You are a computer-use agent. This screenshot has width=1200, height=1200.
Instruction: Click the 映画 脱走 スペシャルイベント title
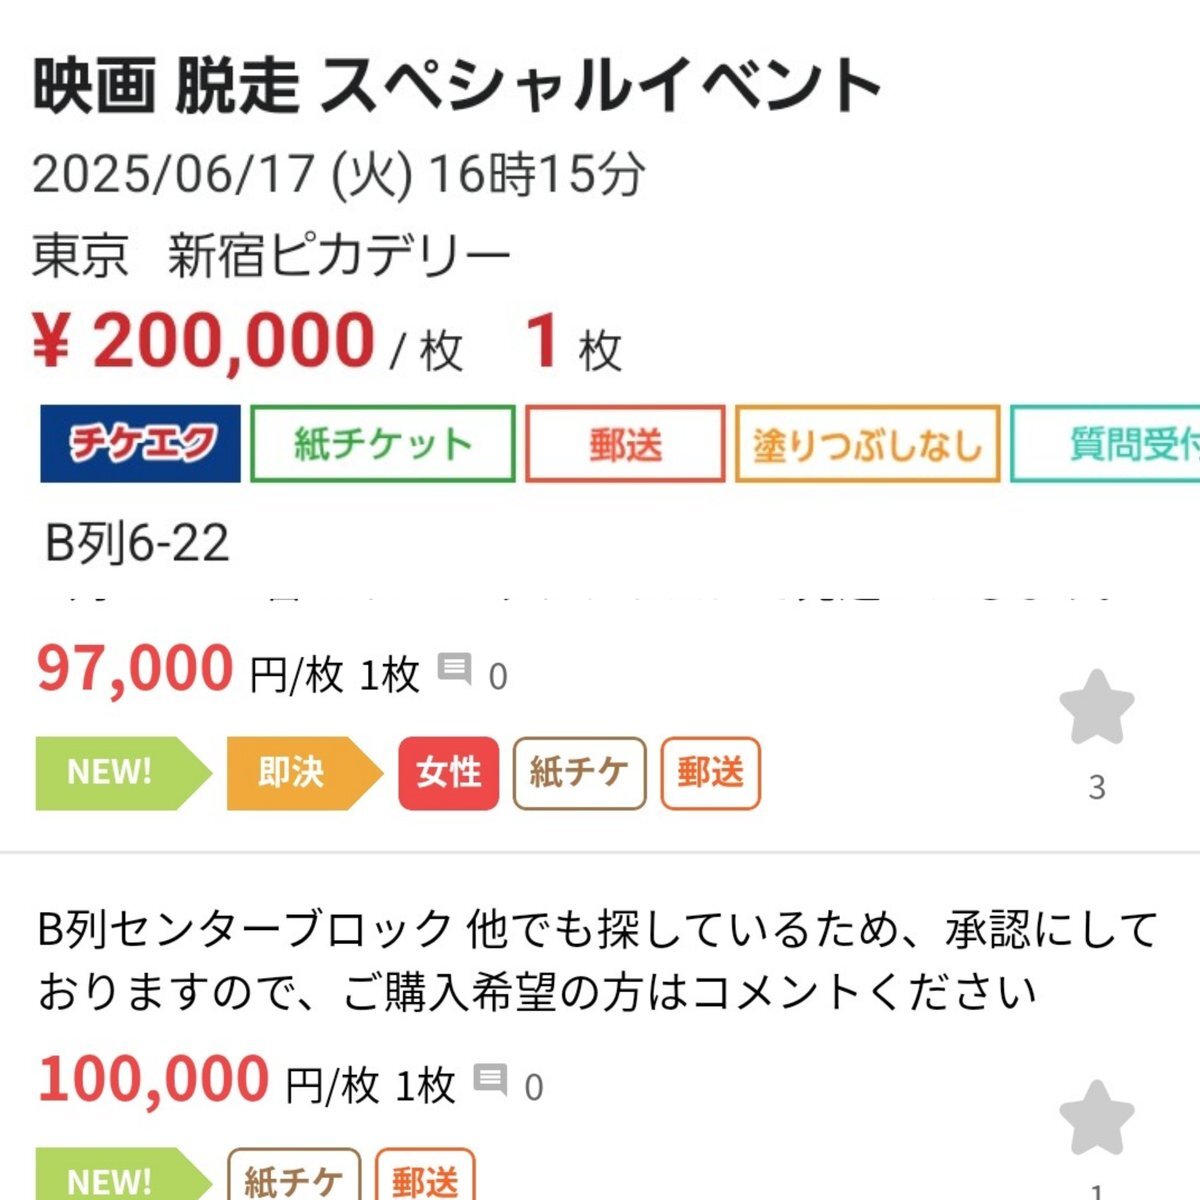click(457, 86)
